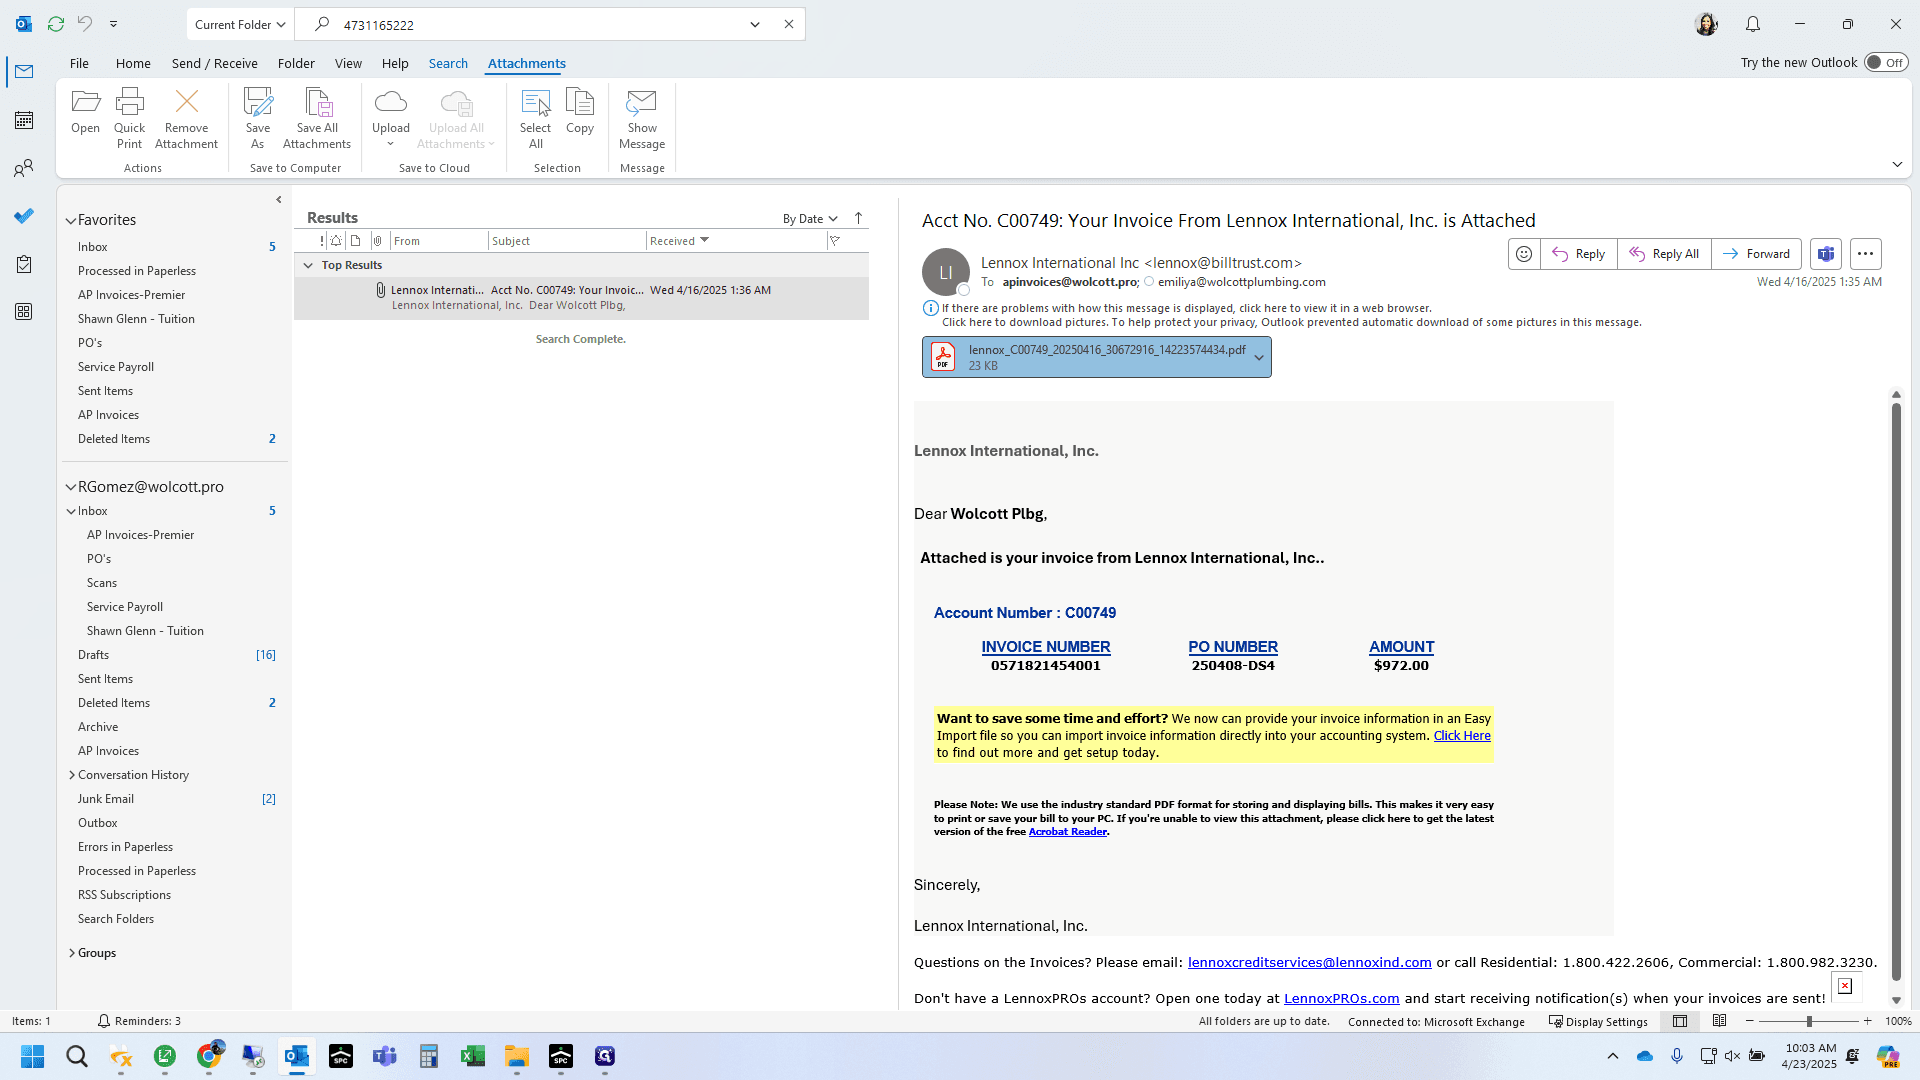Click Reply All button
This screenshot has width=1920, height=1080.
click(1664, 254)
